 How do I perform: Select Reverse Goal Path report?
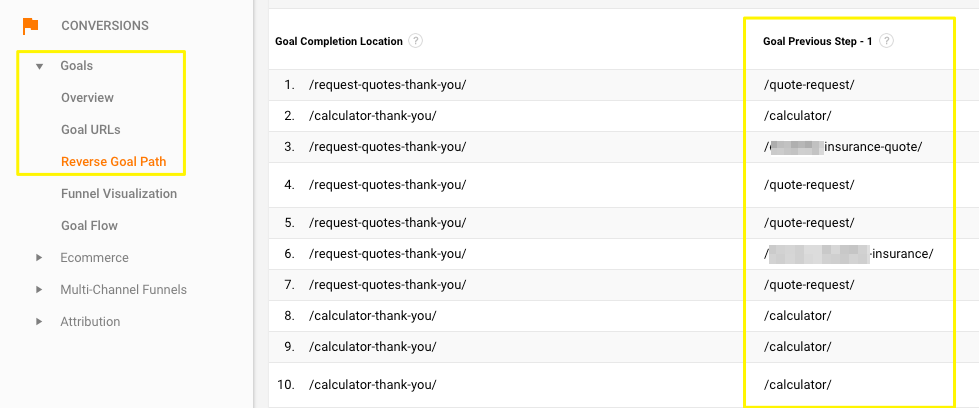114,161
